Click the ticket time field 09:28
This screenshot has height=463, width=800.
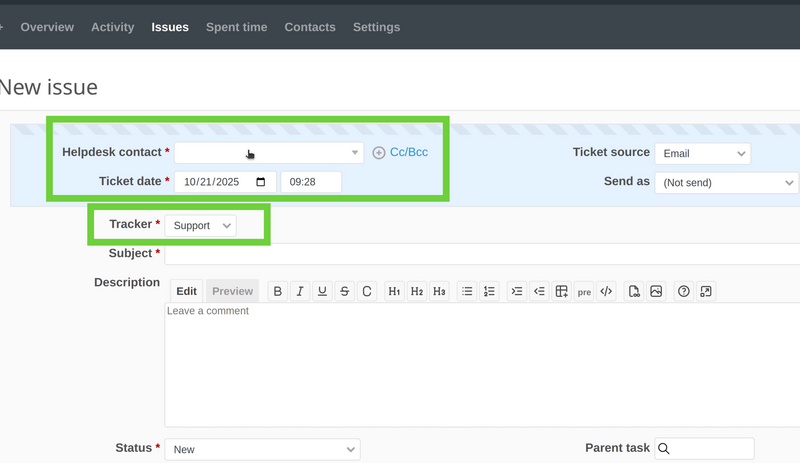coord(311,182)
